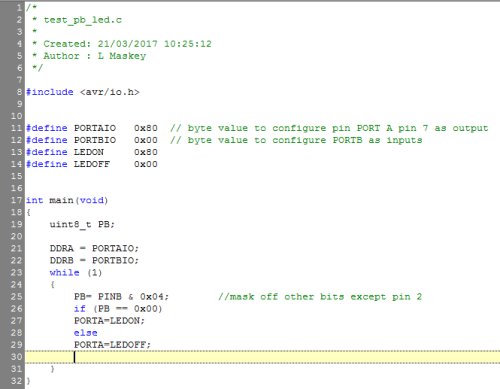Viewport: 500px width, 389px height.
Task: Click line number 8 in the gutter
Action: [19, 92]
